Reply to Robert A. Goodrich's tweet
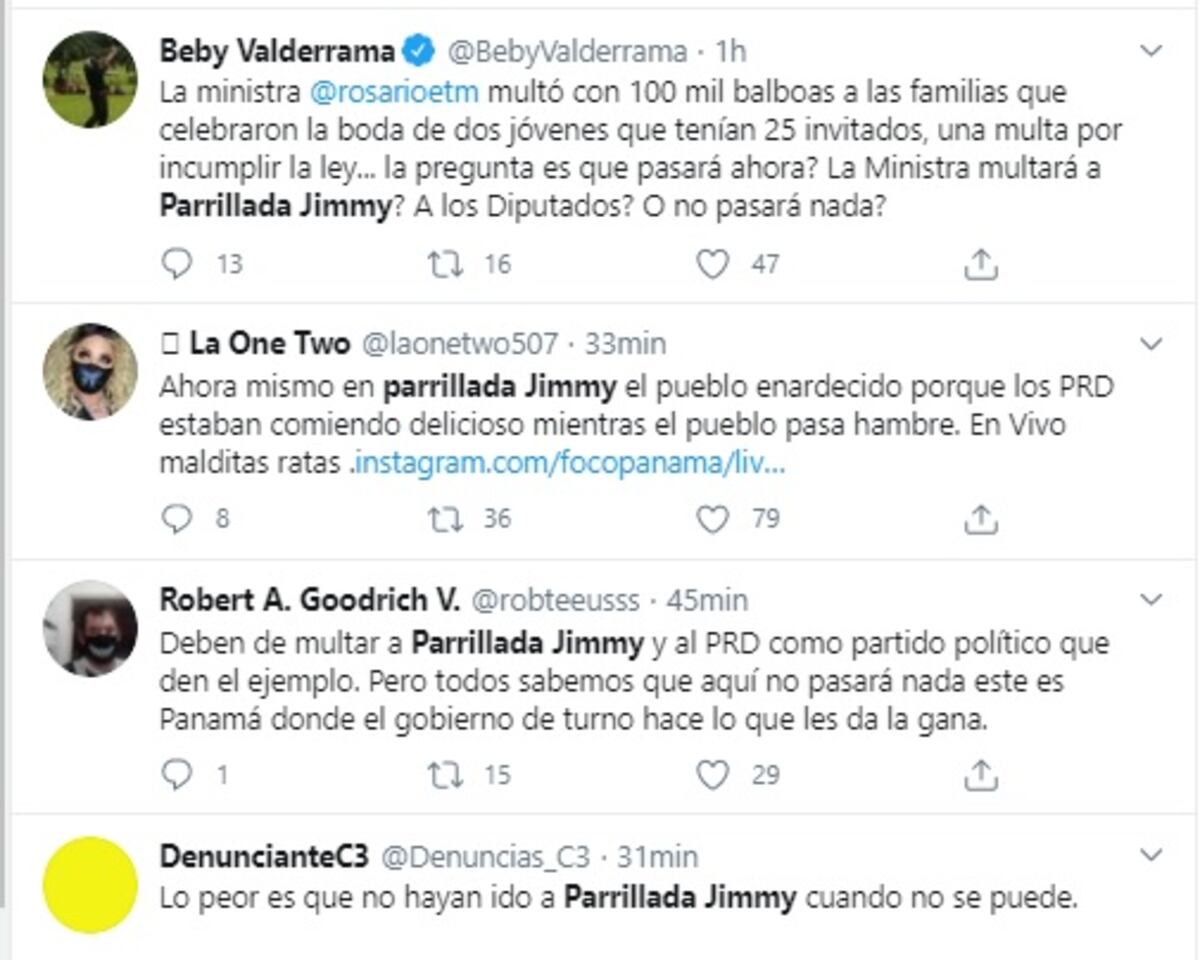Screen dimensions: 1200x960 (176, 772)
